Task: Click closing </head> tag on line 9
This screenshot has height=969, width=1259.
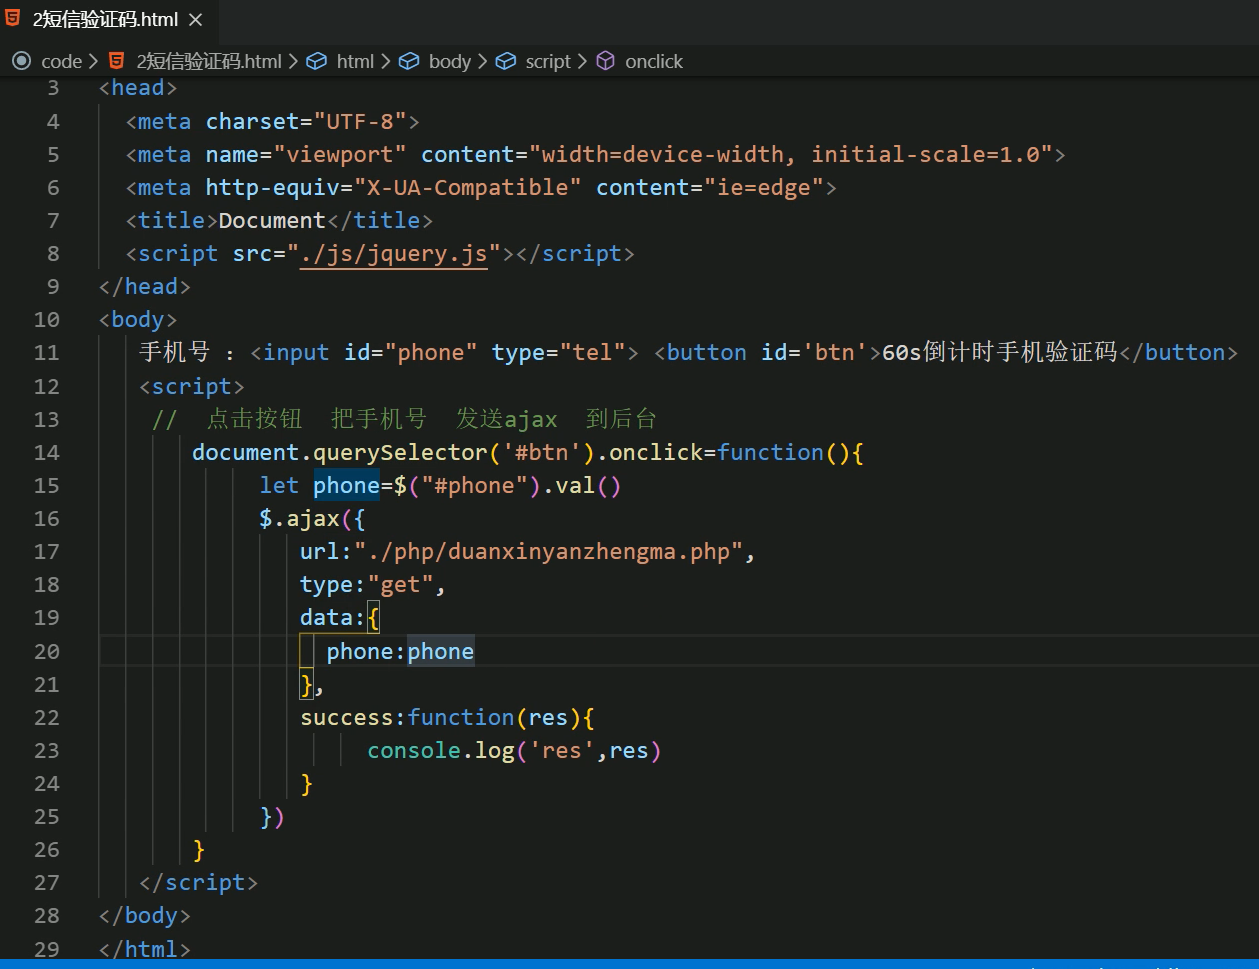Action: coord(145,287)
